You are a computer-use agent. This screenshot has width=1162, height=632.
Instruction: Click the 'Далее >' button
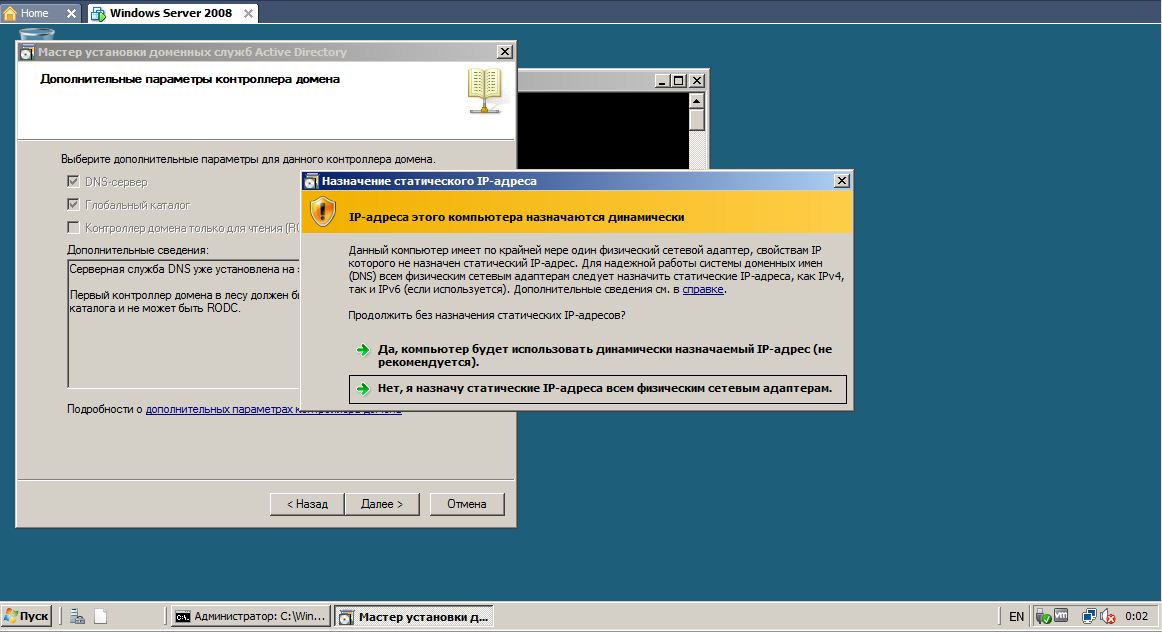(x=382, y=504)
